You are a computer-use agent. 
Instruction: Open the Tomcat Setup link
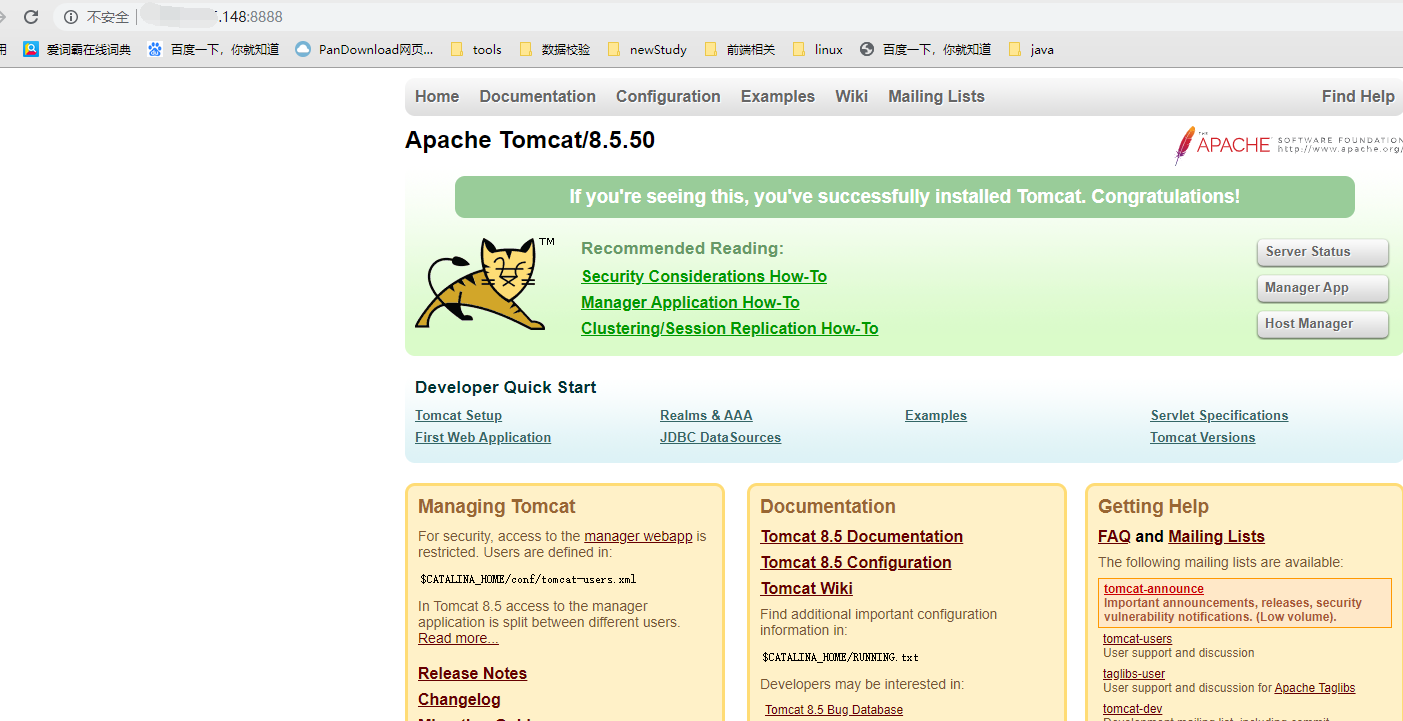[458, 416]
